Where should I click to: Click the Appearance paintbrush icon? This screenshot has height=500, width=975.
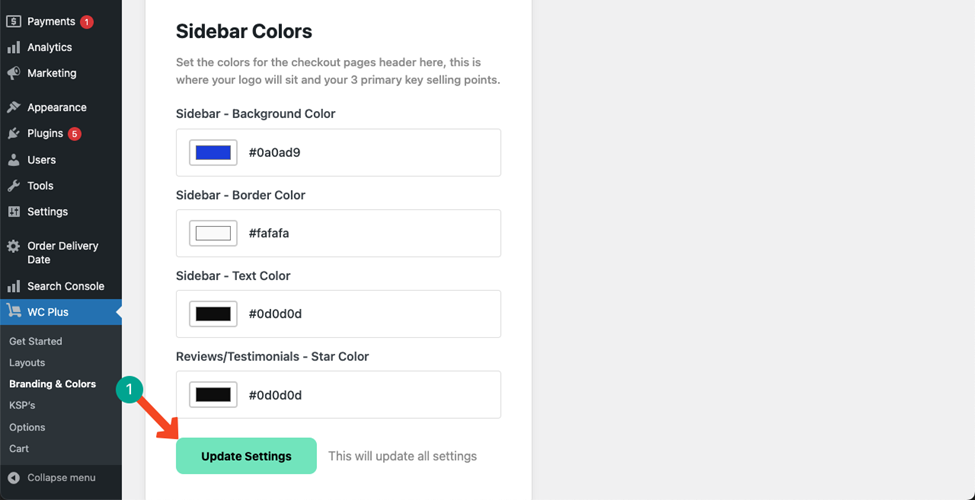click(14, 108)
